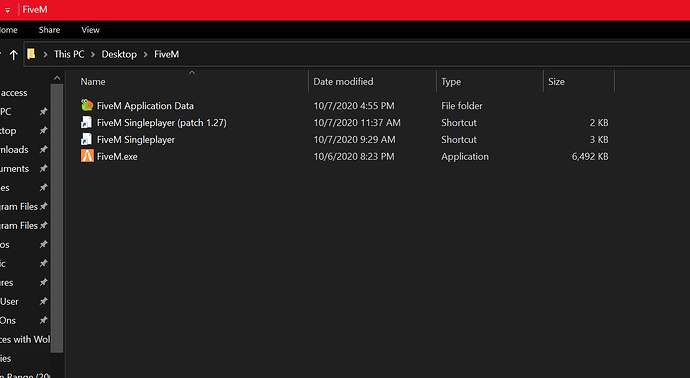The image size is (690, 378).
Task: Select FiveM.exe file name
Action: pyautogui.click(x=117, y=157)
